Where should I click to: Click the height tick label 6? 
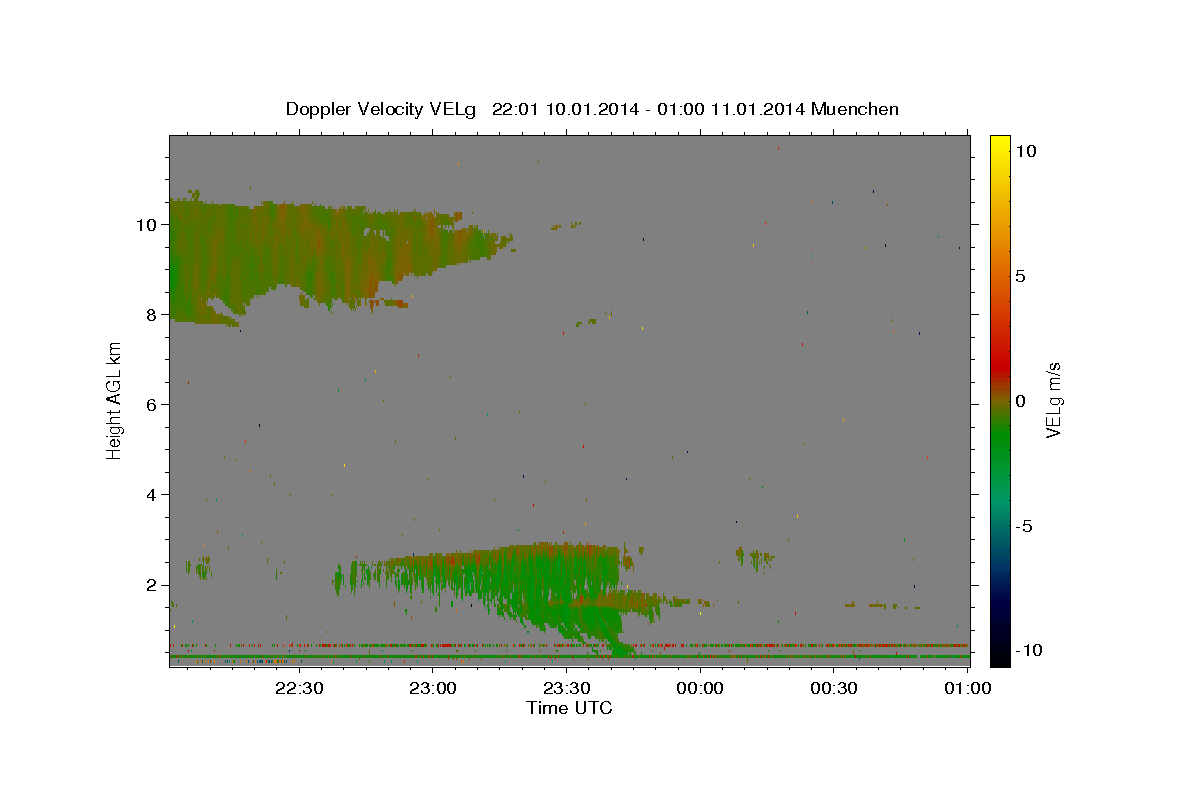click(152, 404)
